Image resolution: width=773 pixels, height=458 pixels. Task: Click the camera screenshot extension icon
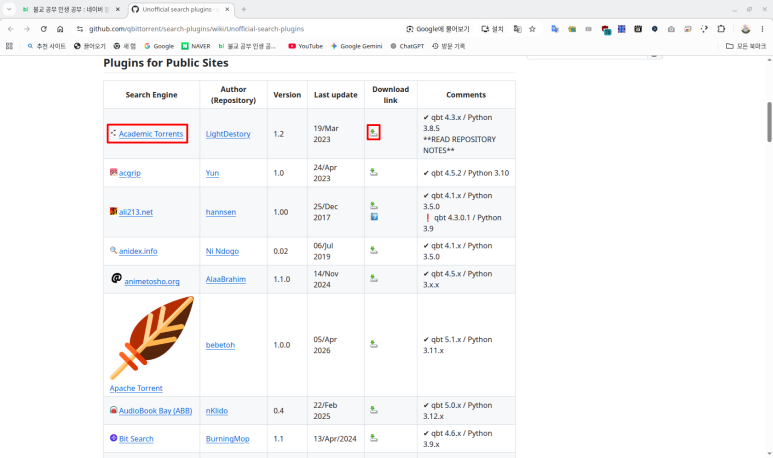coord(671,29)
